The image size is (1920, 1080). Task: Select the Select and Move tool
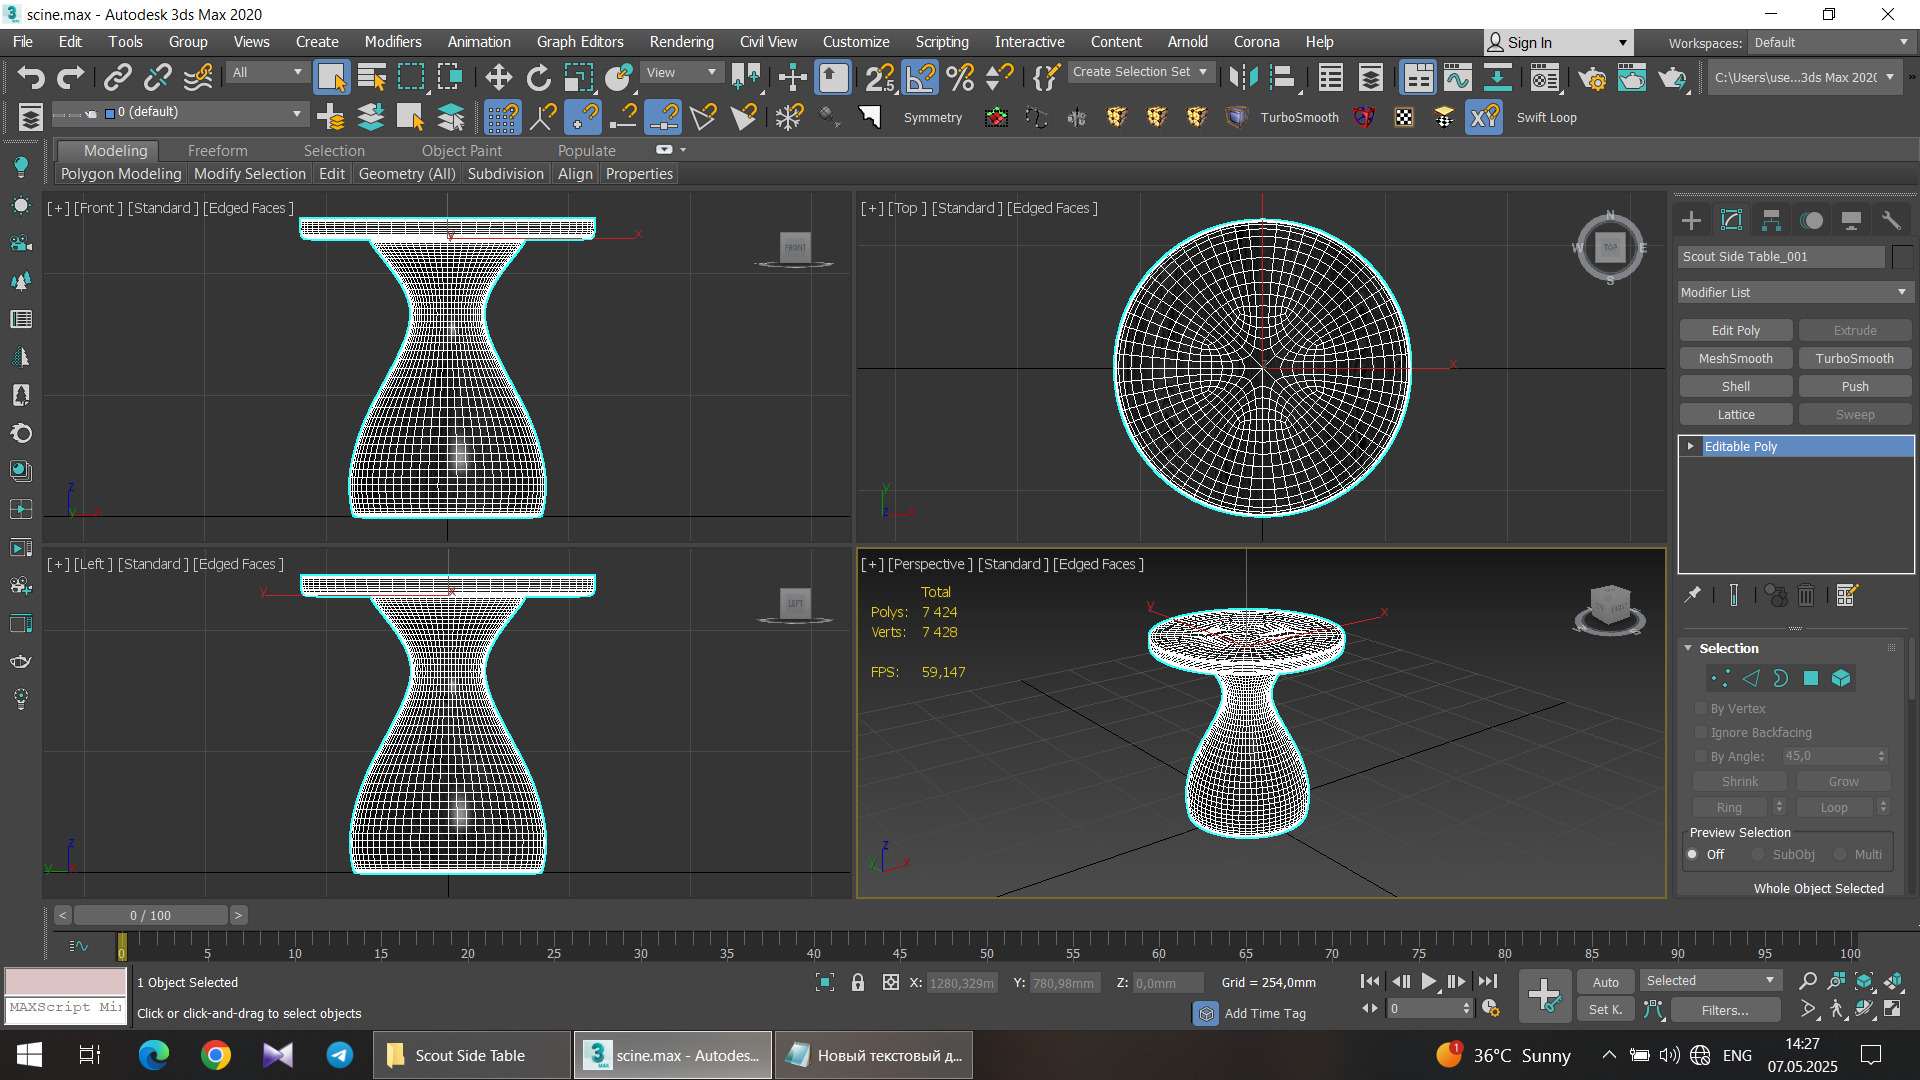pos(498,77)
